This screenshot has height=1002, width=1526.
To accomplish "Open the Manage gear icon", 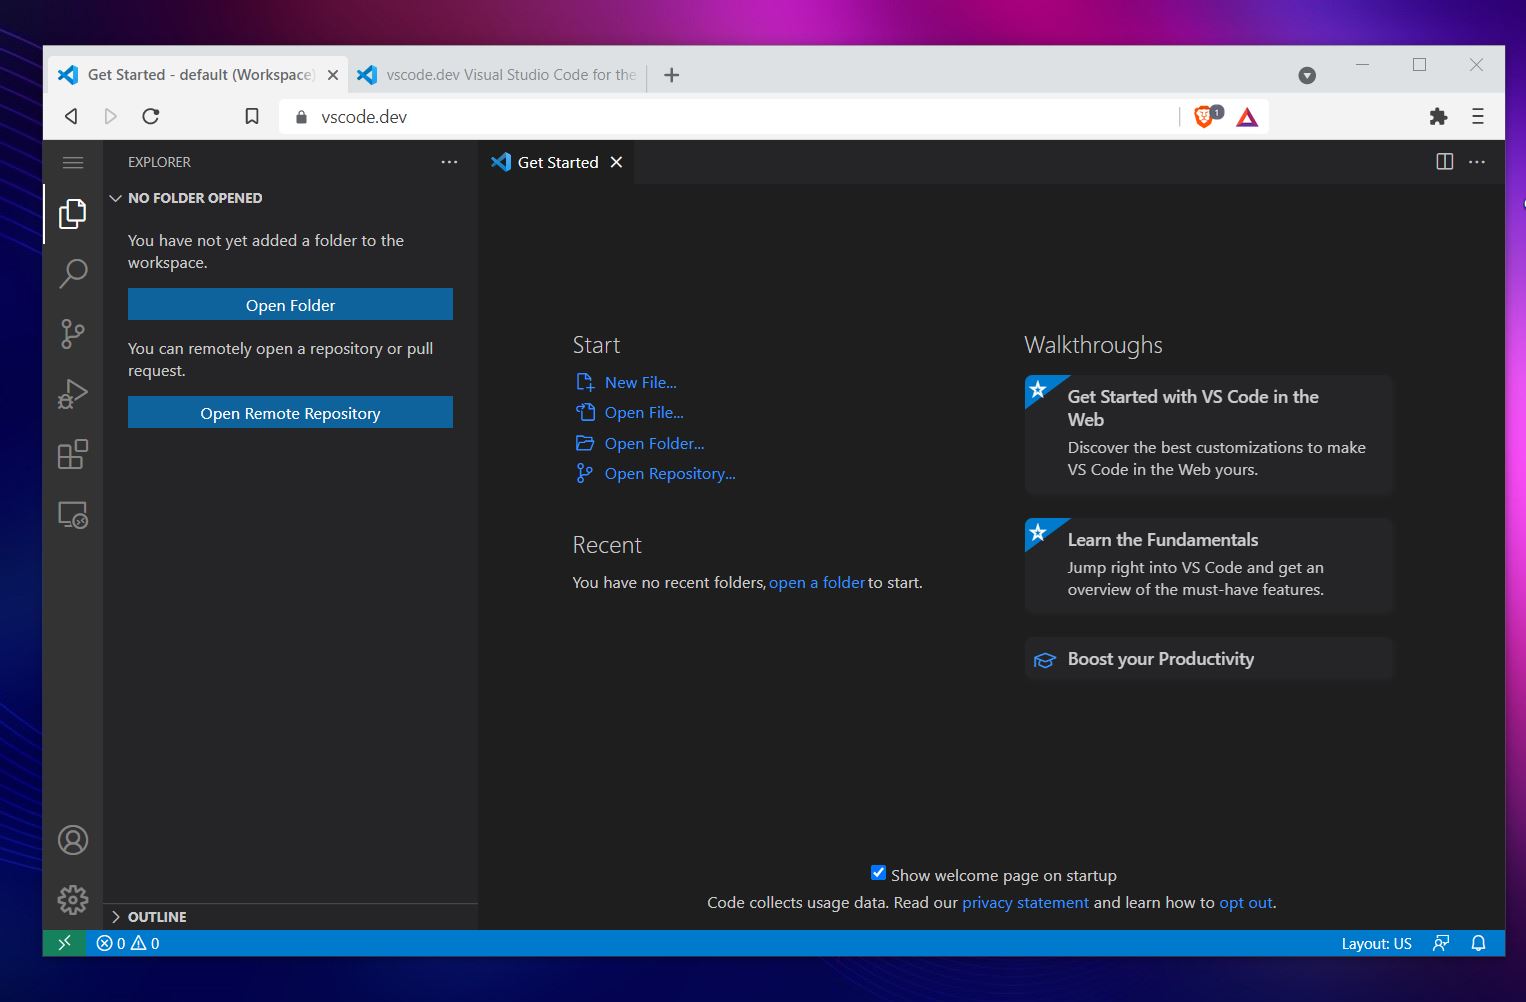I will [73, 900].
